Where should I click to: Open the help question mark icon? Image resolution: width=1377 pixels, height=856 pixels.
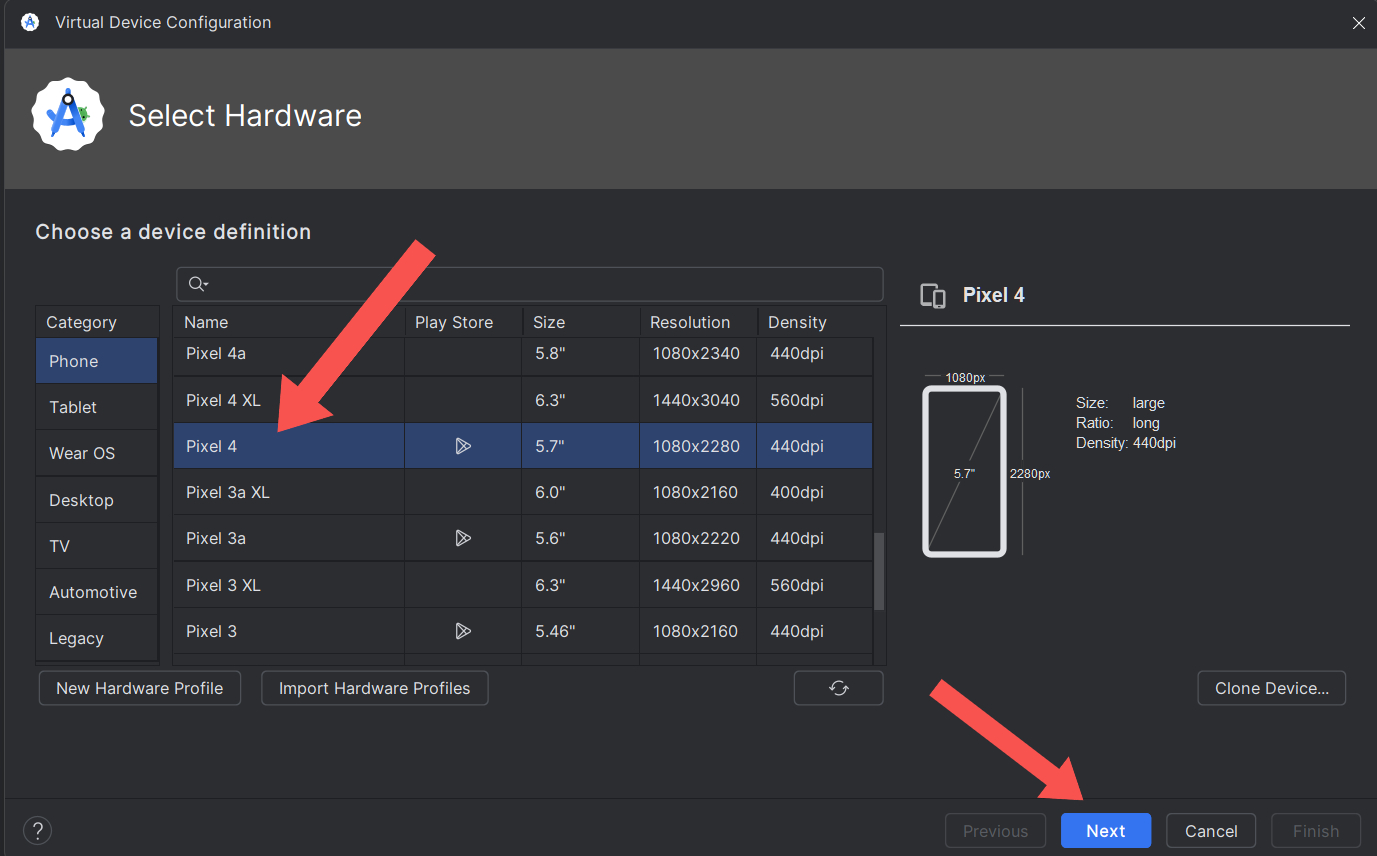click(x=37, y=830)
